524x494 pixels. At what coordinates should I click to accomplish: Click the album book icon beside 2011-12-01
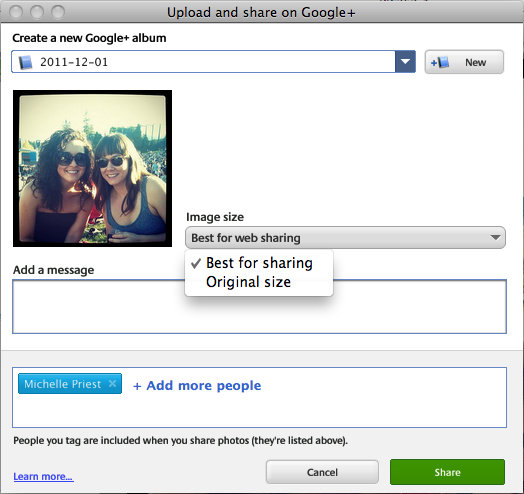25,62
